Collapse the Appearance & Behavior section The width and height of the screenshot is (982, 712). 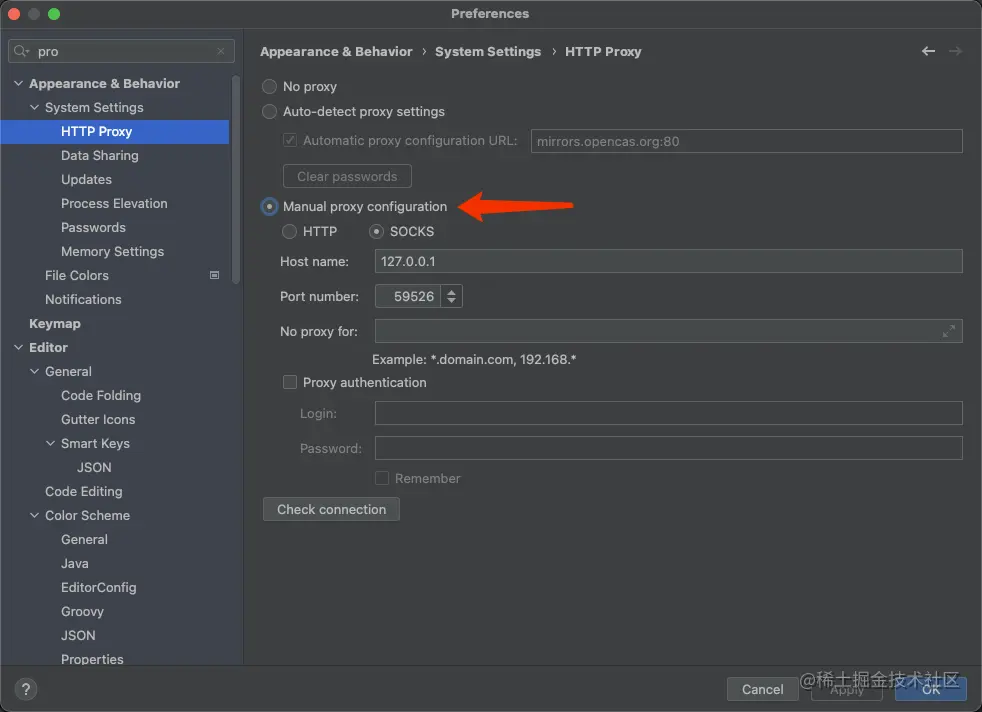click(x=19, y=83)
